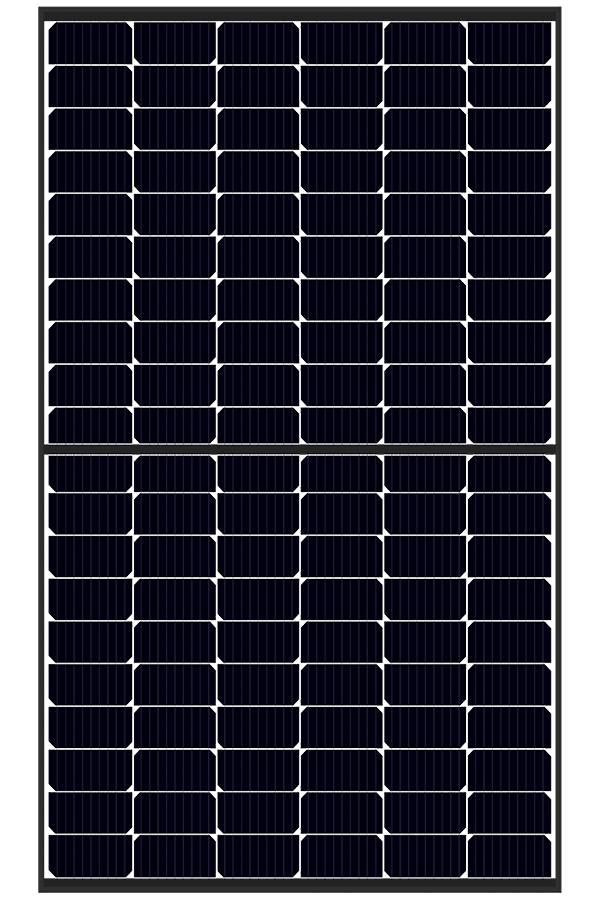Image resolution: width=600 pixels, height=900 pixels.
Task: Select the second cell in the bottom row
Action: tap(174, 855)
